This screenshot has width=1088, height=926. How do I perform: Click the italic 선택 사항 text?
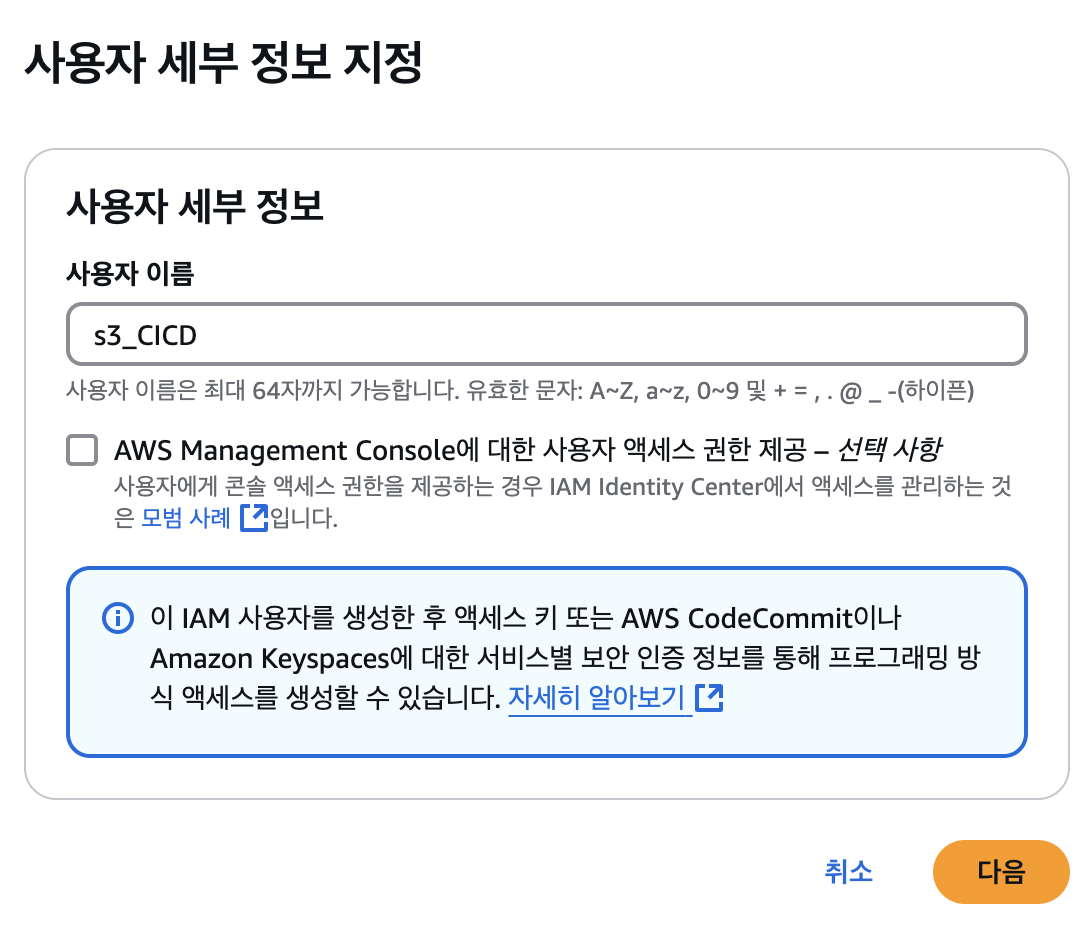890,449
